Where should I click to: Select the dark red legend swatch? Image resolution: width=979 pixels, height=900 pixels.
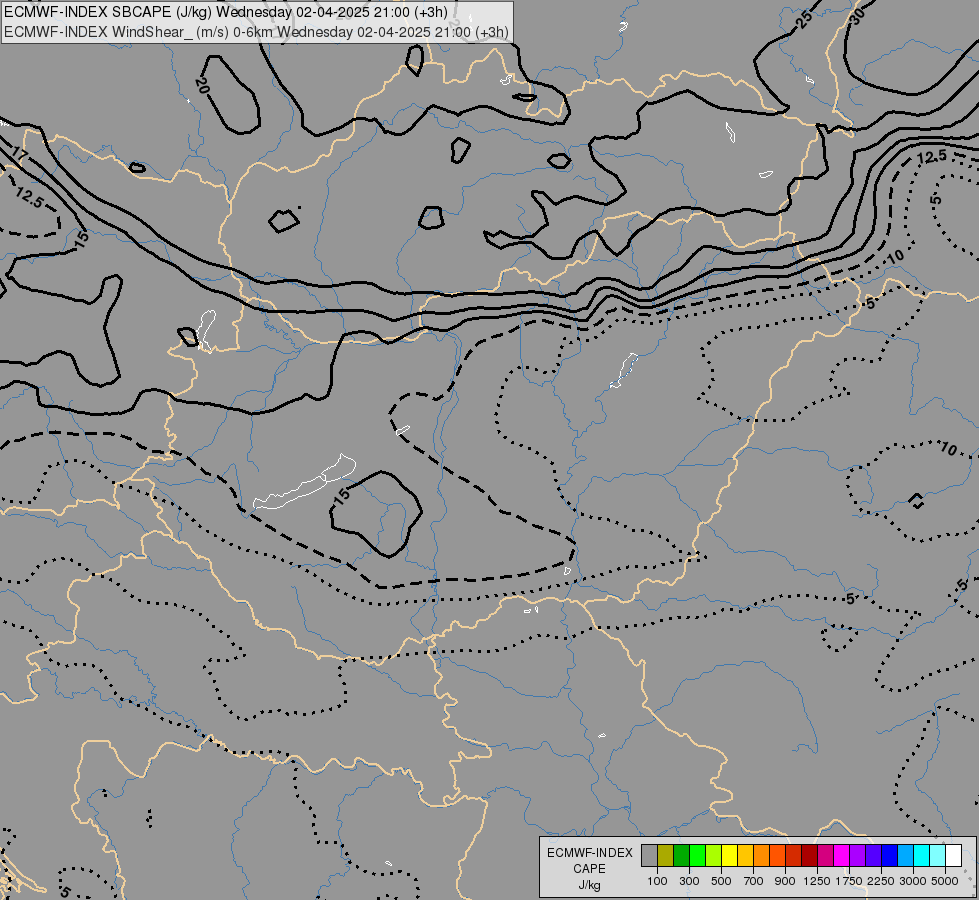[x=810, y=855]
